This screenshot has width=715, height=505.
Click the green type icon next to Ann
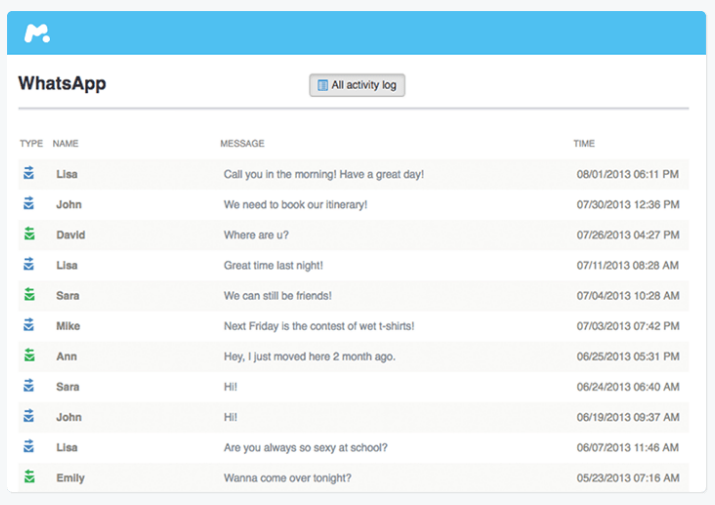29,356
